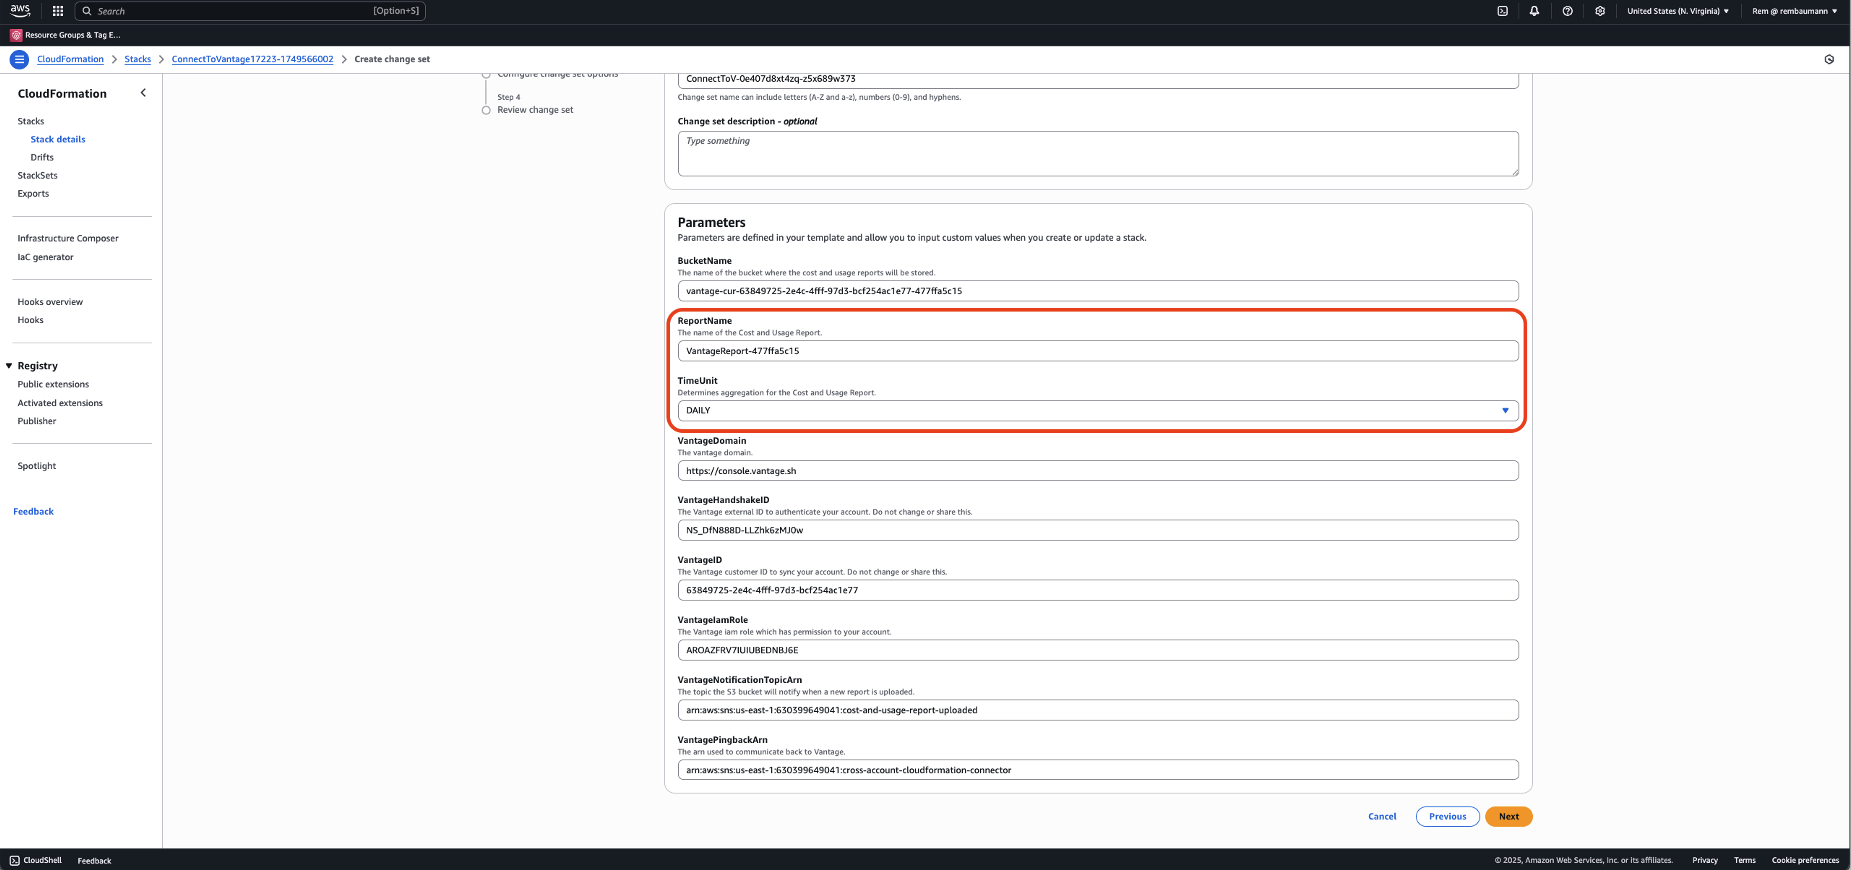Click the ReportName input field

click(1098, 351)
